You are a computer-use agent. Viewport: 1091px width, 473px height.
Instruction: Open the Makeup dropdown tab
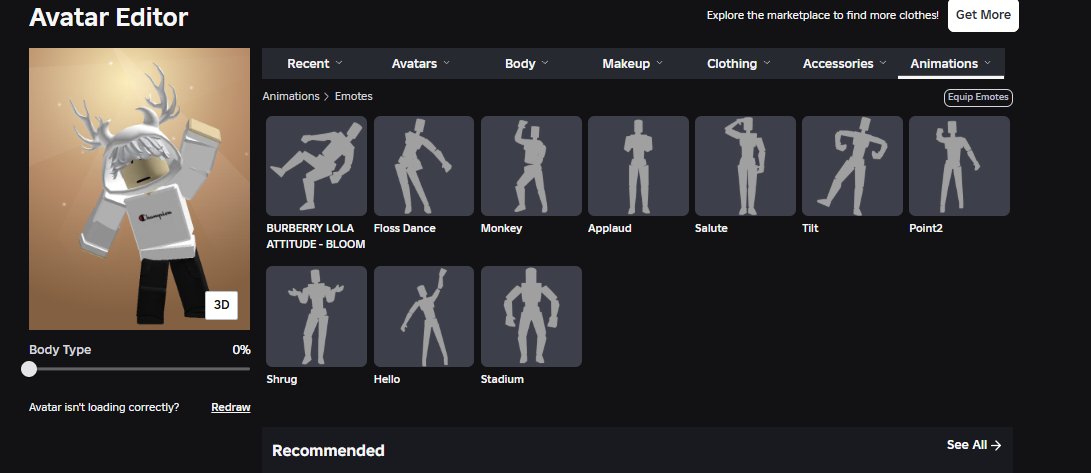632,63
